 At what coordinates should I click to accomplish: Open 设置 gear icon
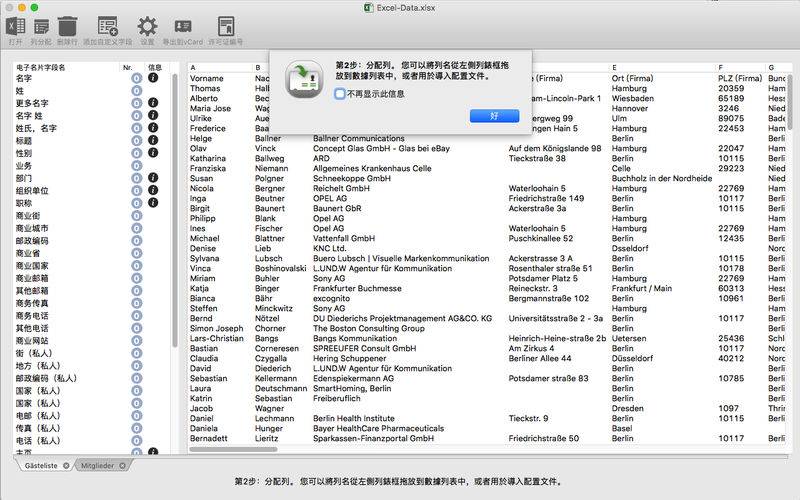(x=147, y=26)
